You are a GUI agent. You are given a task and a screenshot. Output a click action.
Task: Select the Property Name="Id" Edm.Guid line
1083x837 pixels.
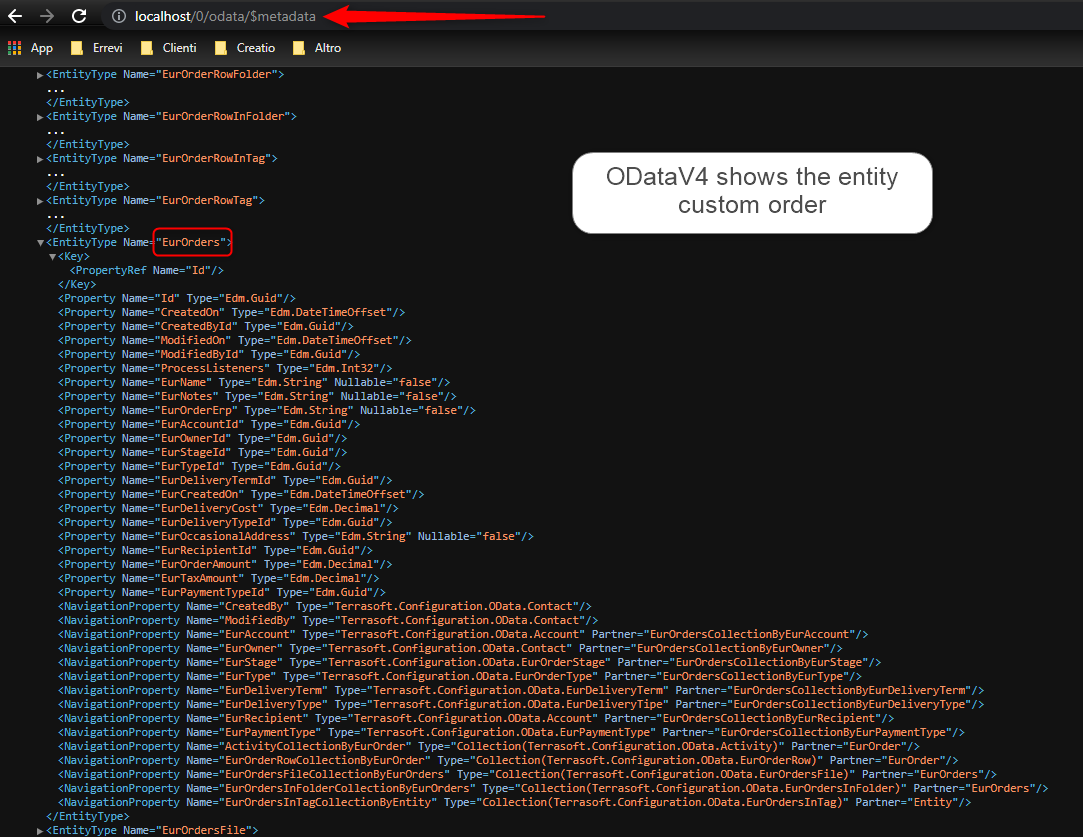tap(177, 298)
